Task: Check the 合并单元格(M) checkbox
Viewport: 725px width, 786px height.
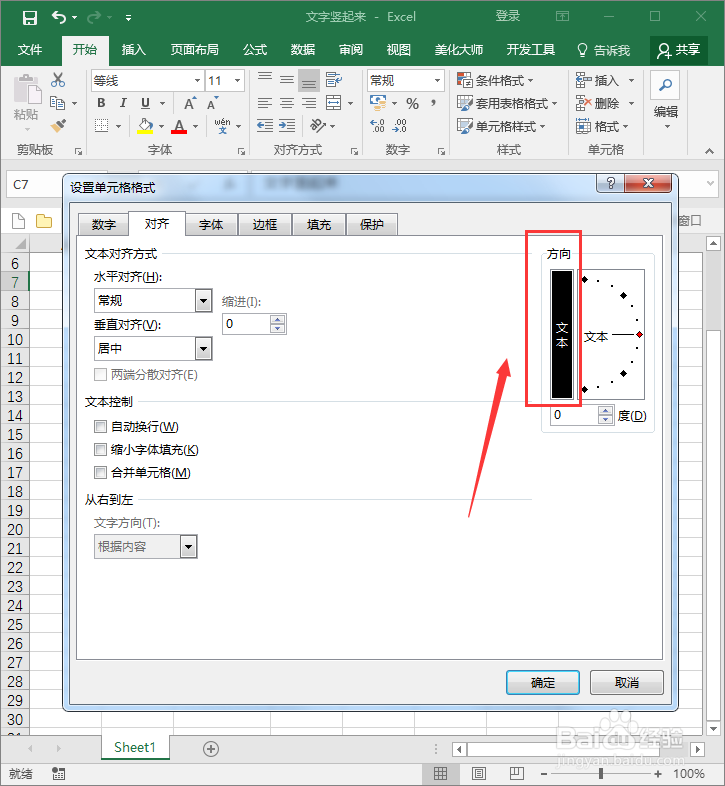Action: (x=100, y=472)
